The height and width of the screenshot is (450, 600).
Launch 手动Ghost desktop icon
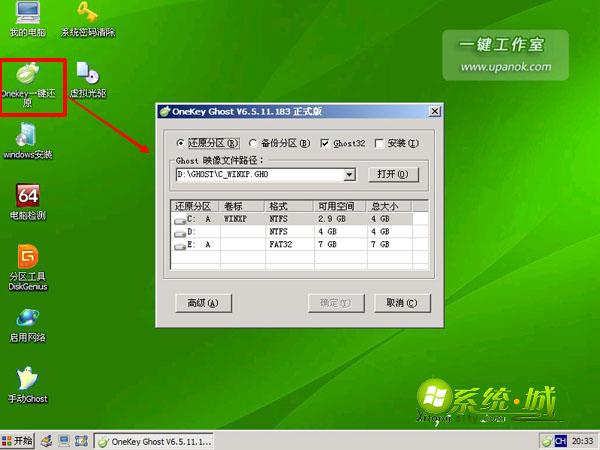point(28,385)
